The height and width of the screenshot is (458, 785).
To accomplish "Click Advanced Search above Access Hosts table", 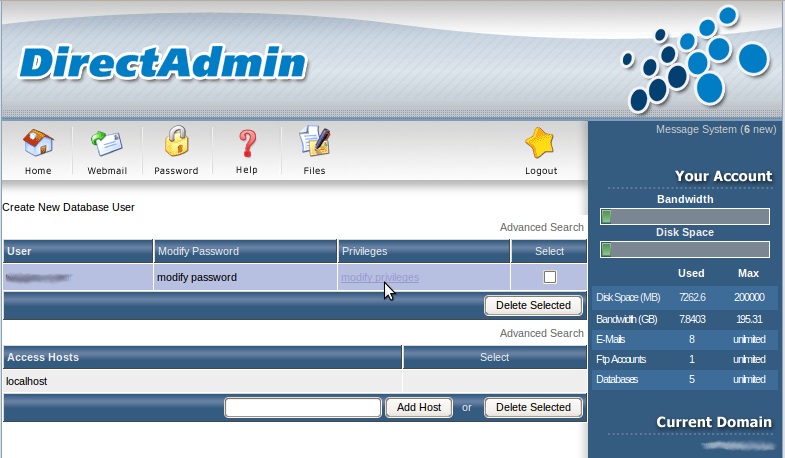I will click(542, 333).
